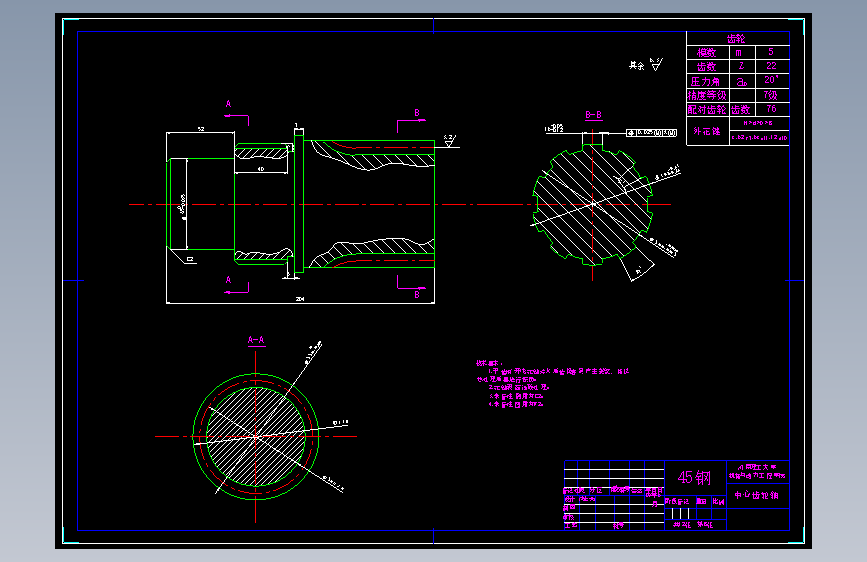
Task: Select the surface roughness symbol at shaft right end
Action: (449, 141)
